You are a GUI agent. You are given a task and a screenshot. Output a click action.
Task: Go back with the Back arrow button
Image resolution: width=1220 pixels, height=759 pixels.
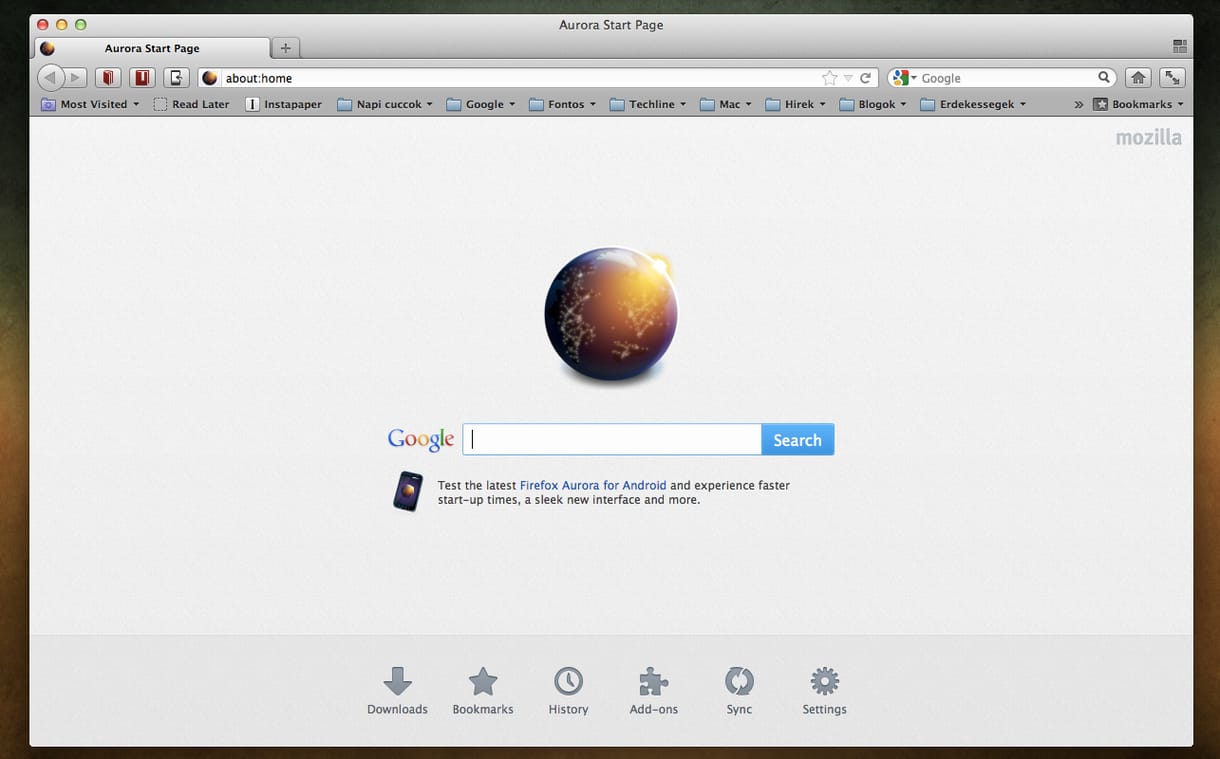pyautogui.click(x=50, y=78)
